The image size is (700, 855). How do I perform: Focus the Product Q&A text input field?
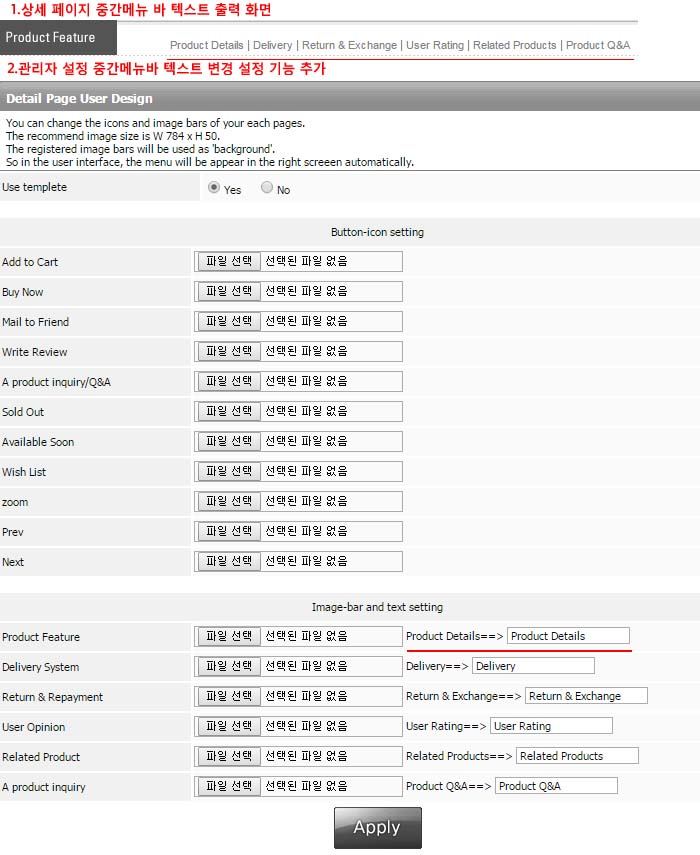tap(556, 786)
